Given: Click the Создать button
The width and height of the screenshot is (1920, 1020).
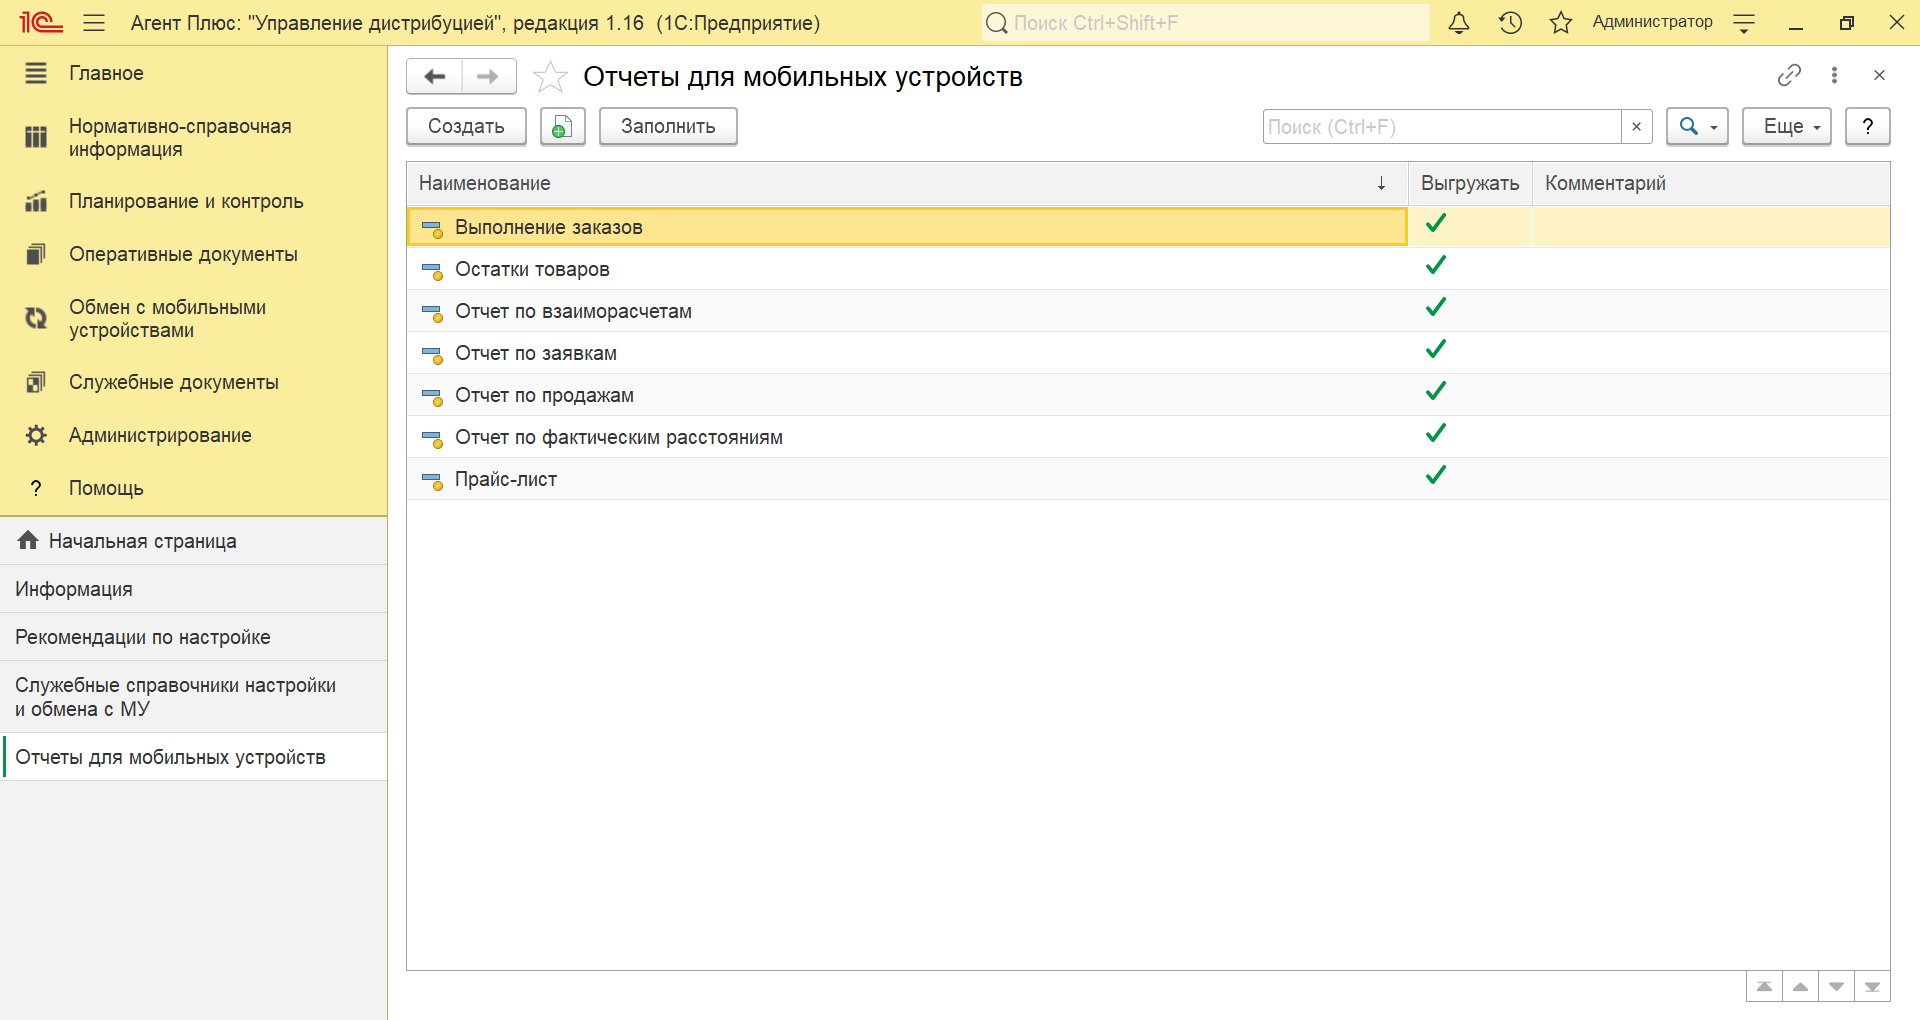Looking at the screenshot, I should (466, 127).
